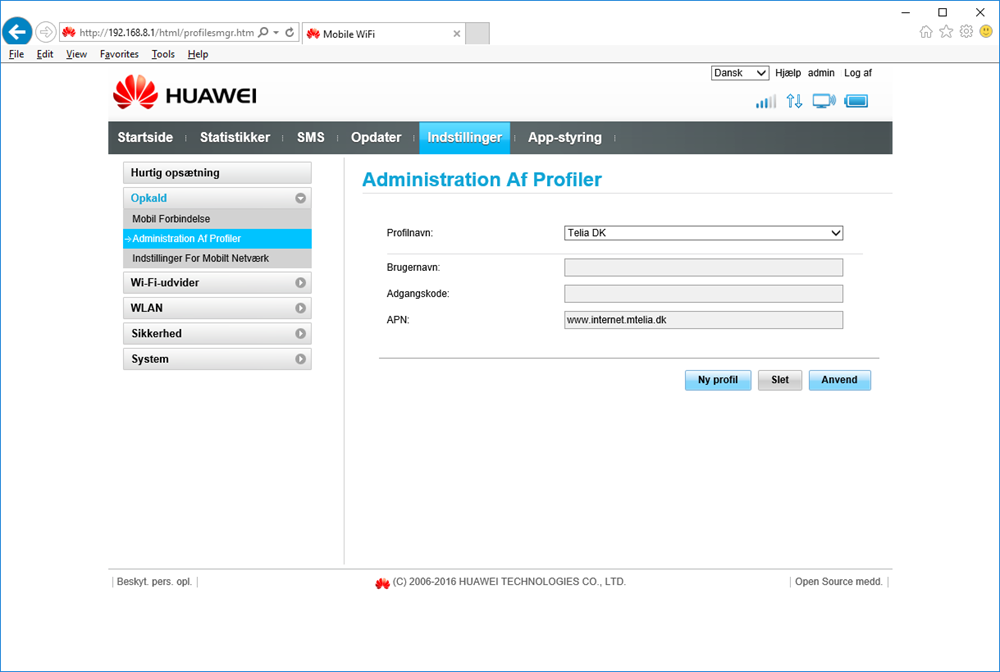
Task: Open Beskyt. pers. opl. footer link
Action: 154,581
